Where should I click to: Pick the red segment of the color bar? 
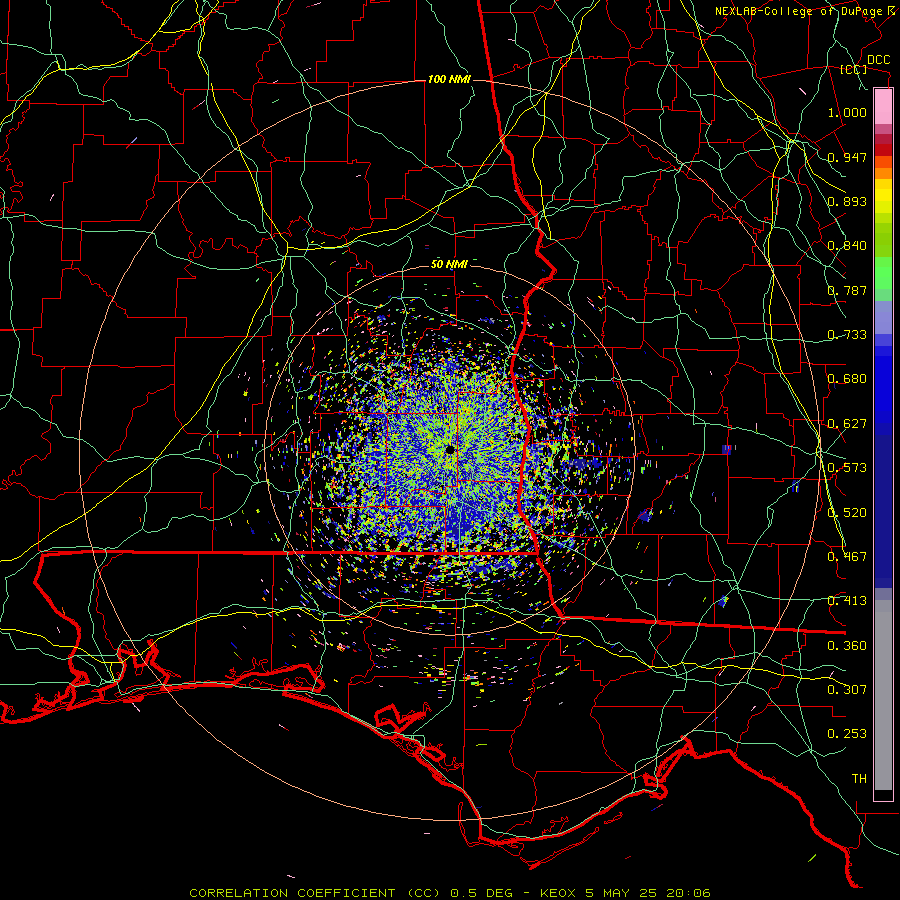(x=883, y=150)
